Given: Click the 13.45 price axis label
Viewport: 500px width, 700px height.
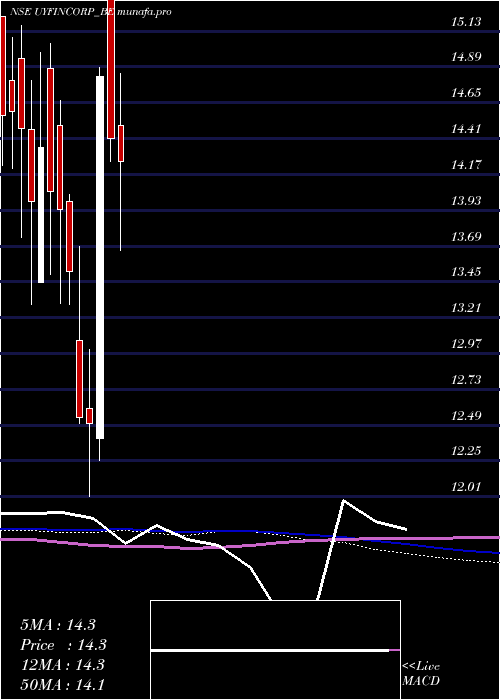Looking at the screenshot, I should coord(466,272).
